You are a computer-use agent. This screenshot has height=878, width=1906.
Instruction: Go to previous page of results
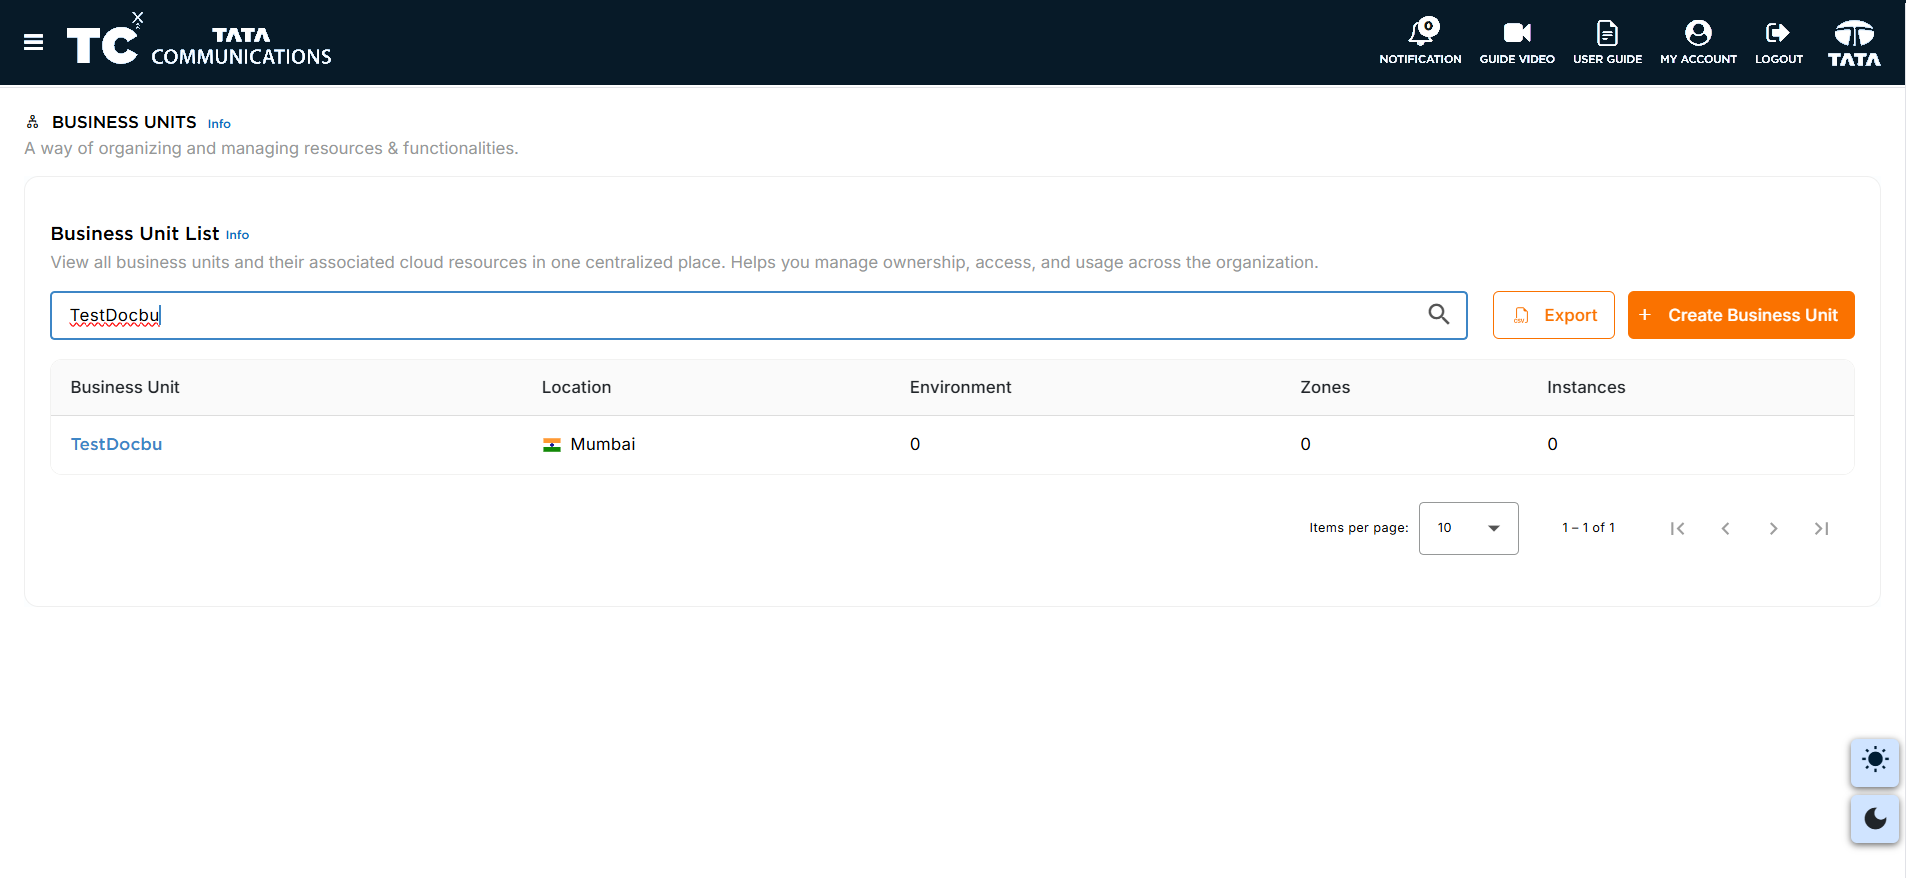point(1725,528)
